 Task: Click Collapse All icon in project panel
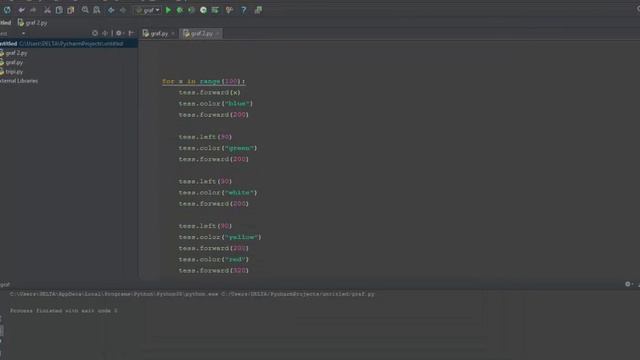click(x=105, y=33)
